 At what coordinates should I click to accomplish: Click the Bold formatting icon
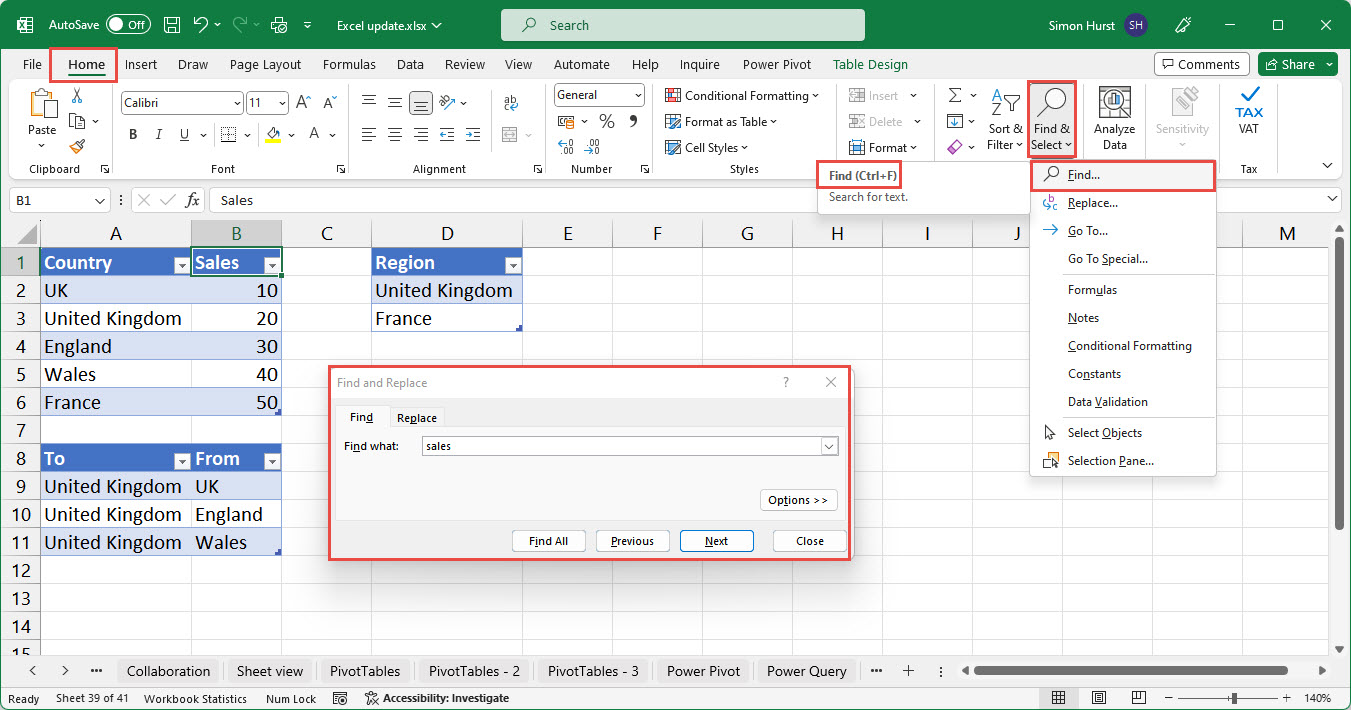pos(133,134)
